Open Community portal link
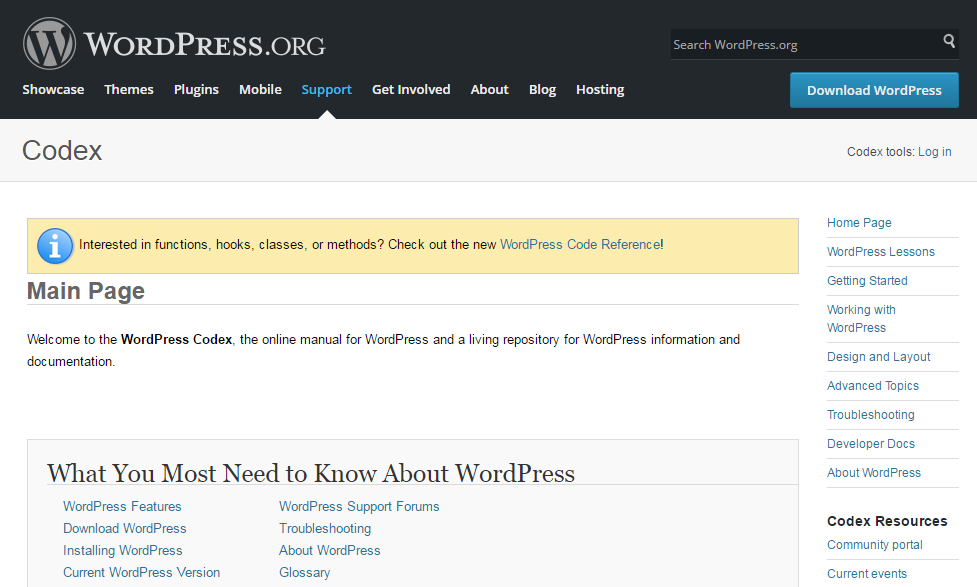977x587 pixels. 874,545
